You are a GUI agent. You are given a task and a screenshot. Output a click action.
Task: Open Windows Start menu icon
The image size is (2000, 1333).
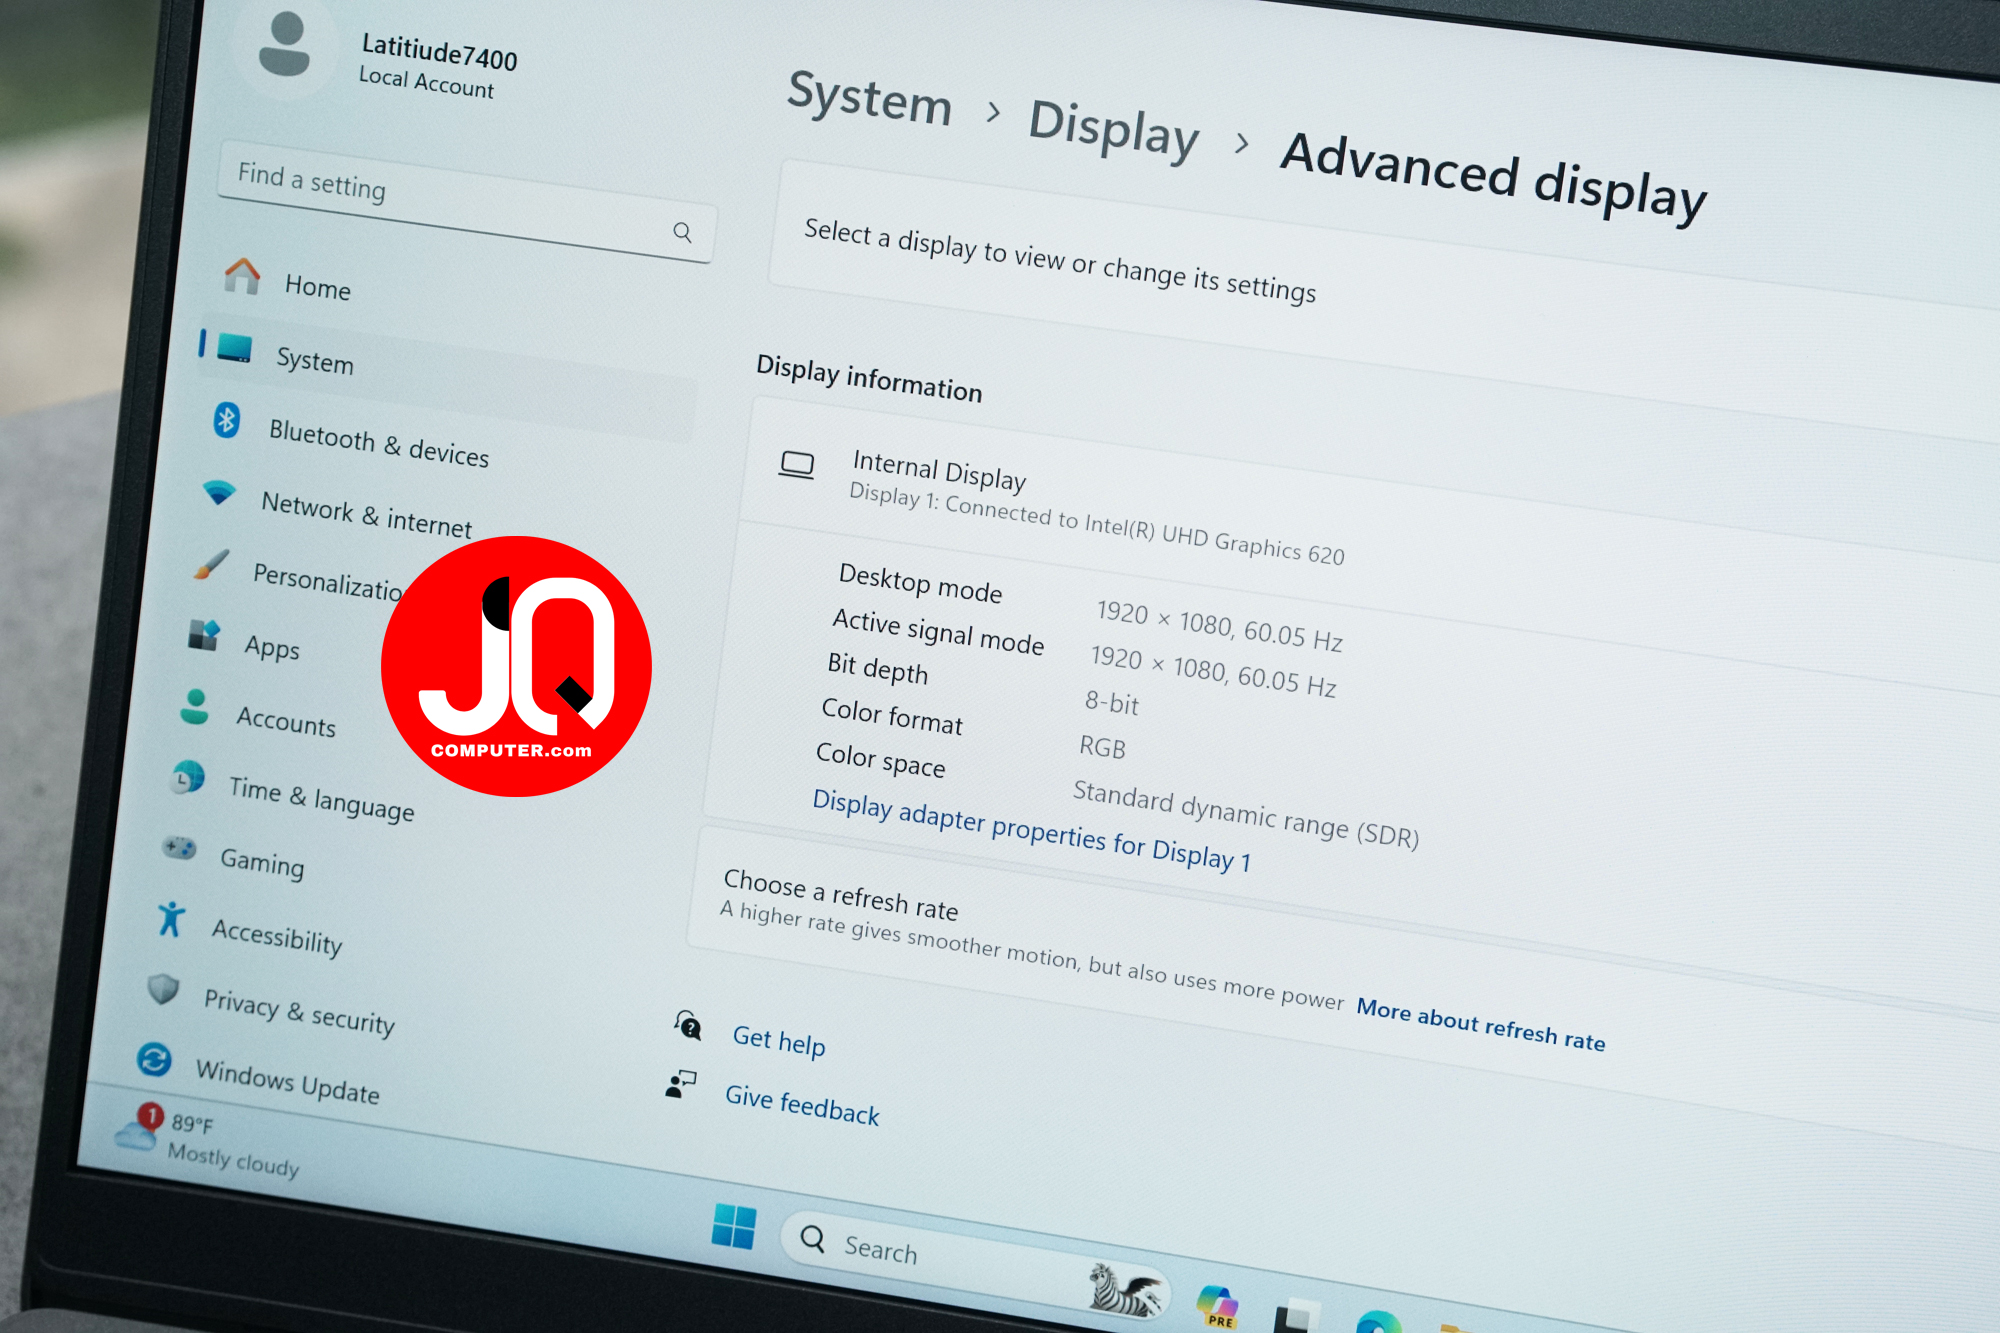point(734,1226)
